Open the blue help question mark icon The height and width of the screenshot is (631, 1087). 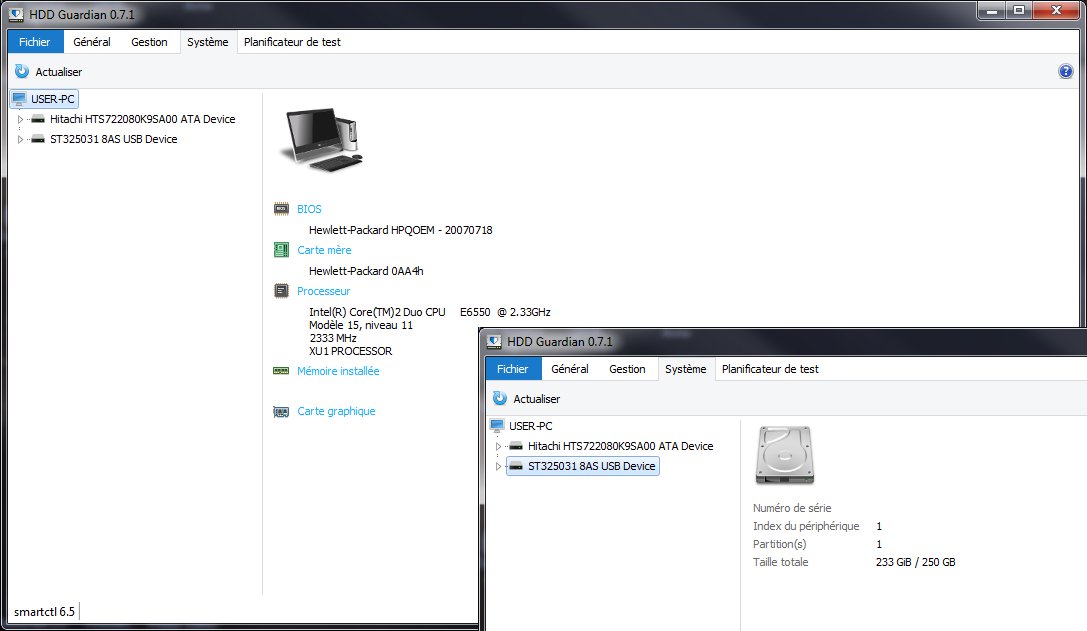(x=1066, y=71)
